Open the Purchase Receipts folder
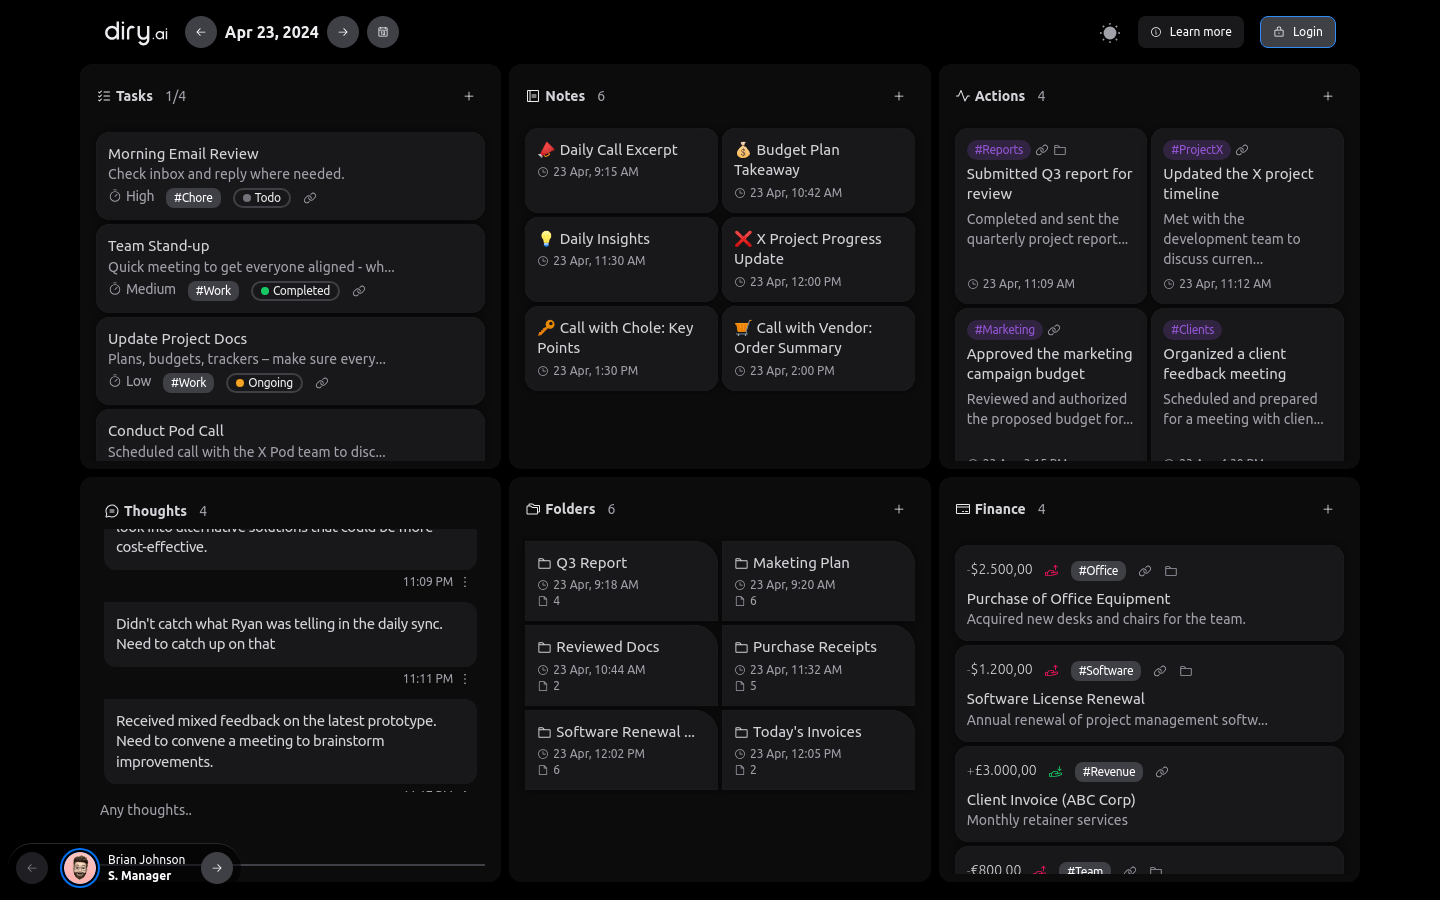This screenshot has height=900, width=1440. (x=818, y=665)
